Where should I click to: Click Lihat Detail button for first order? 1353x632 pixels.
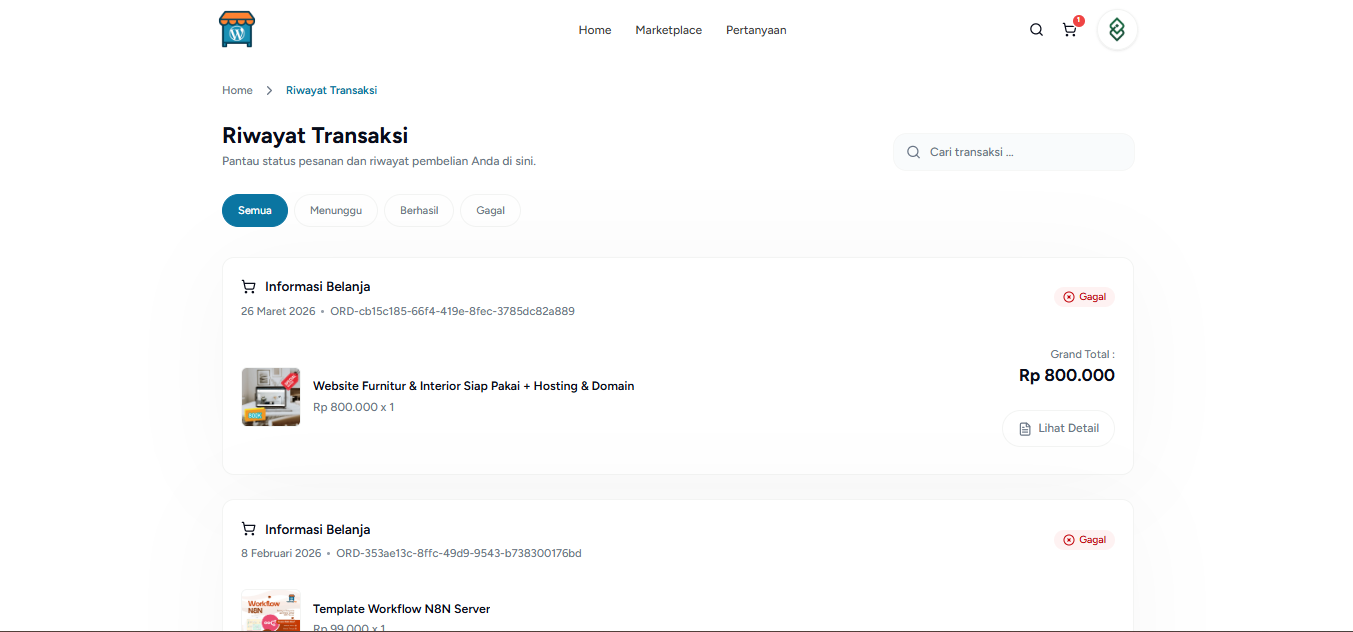pos(1058,428)
